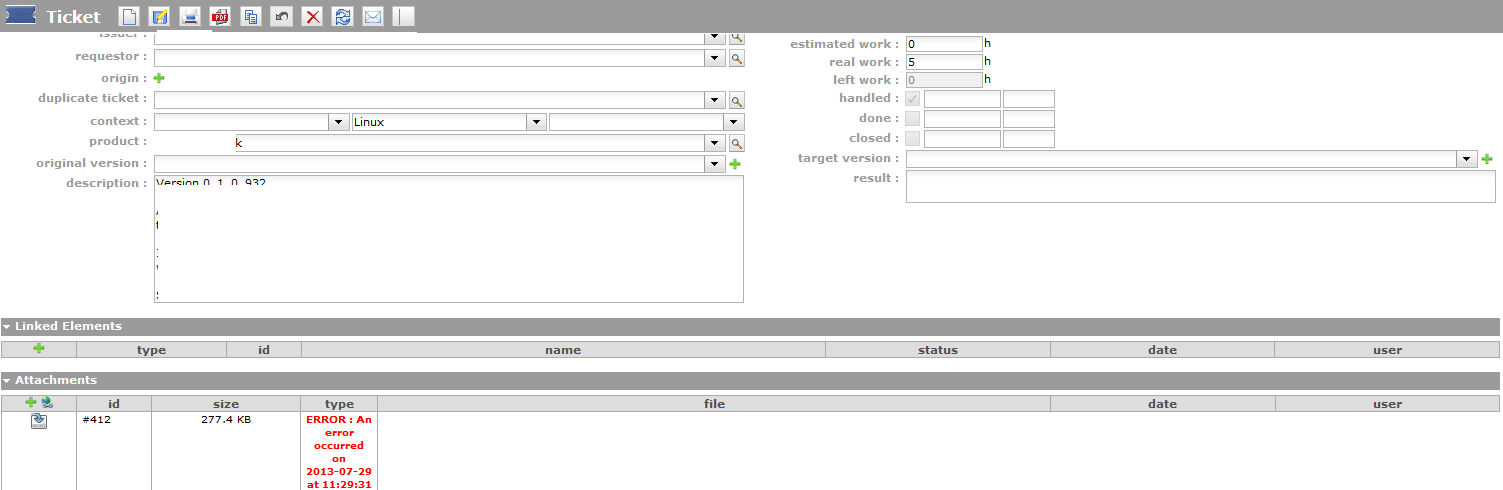Toggle the done checkbox

(912, 119)
